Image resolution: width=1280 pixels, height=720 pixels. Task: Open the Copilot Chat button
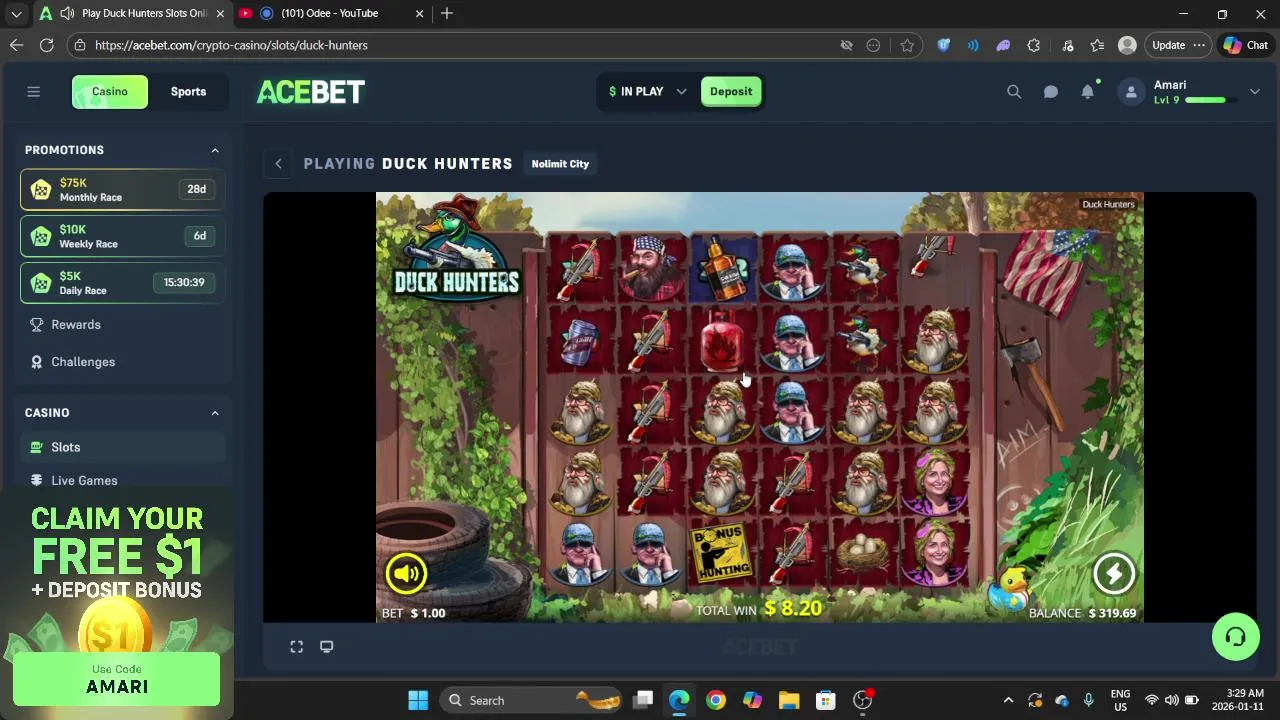tap(1245, 45)
